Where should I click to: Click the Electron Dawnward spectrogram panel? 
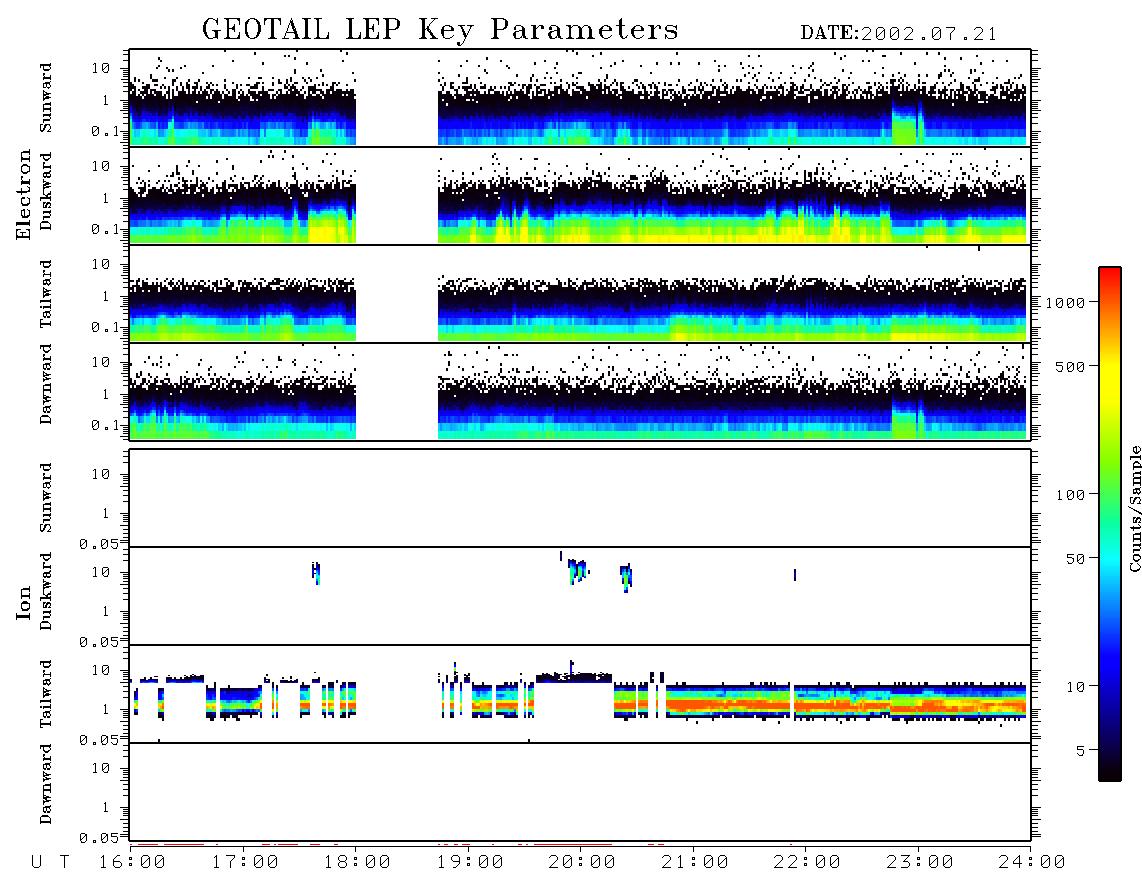tap(580, 392)
